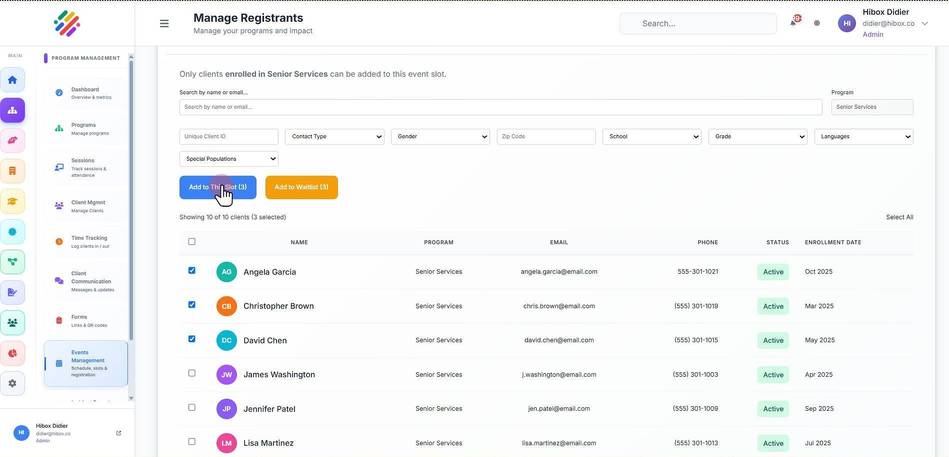Open Client Mgmt in the sidebar
This screenshot has width=949, height=457.
[x=85, y=206]
